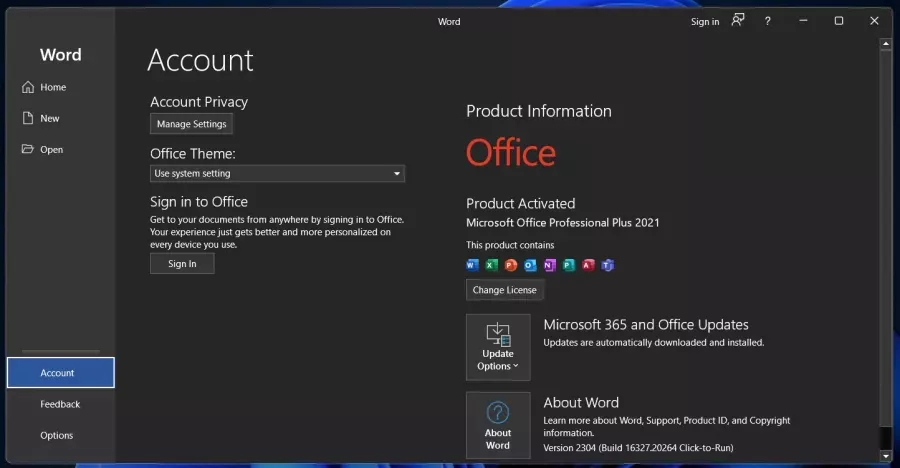Screen dimensions: 900x468
Task: Click the 'About Word' heading text
Action: pyautogui.click(x=581, y=403)
